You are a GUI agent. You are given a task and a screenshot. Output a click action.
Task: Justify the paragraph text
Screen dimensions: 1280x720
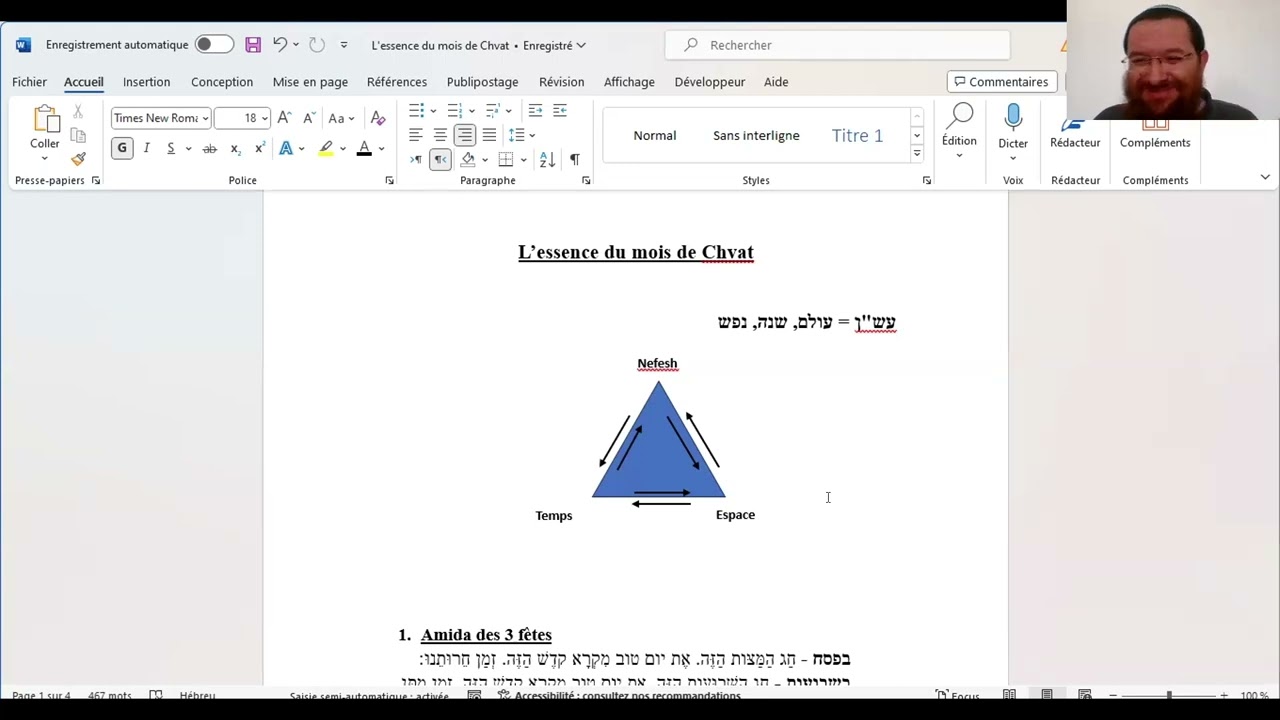coord(489,135)
